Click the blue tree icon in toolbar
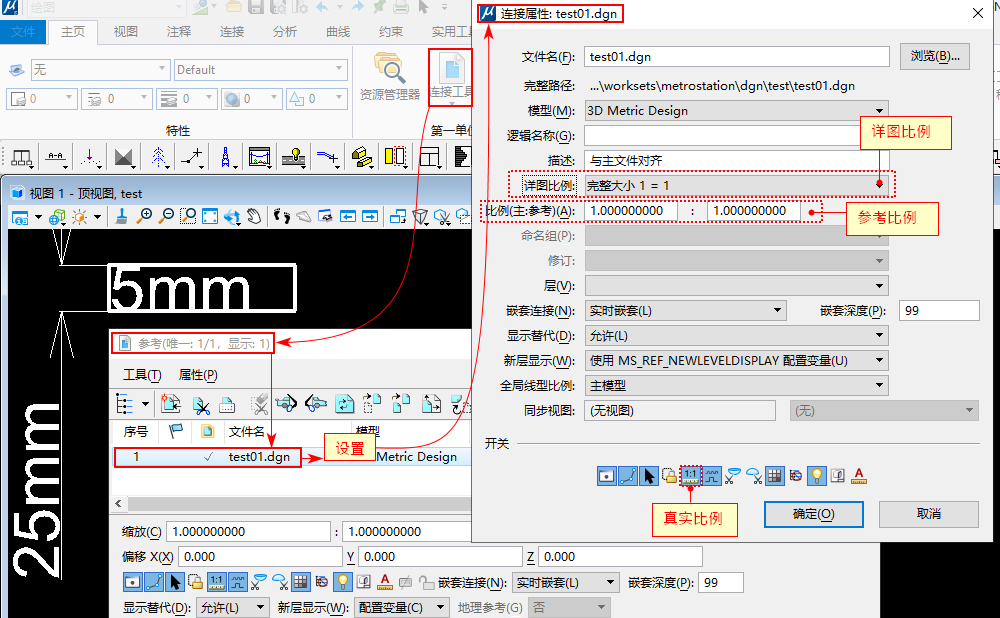Screen dimensions: 1000x618 click(x=159, y=156)
